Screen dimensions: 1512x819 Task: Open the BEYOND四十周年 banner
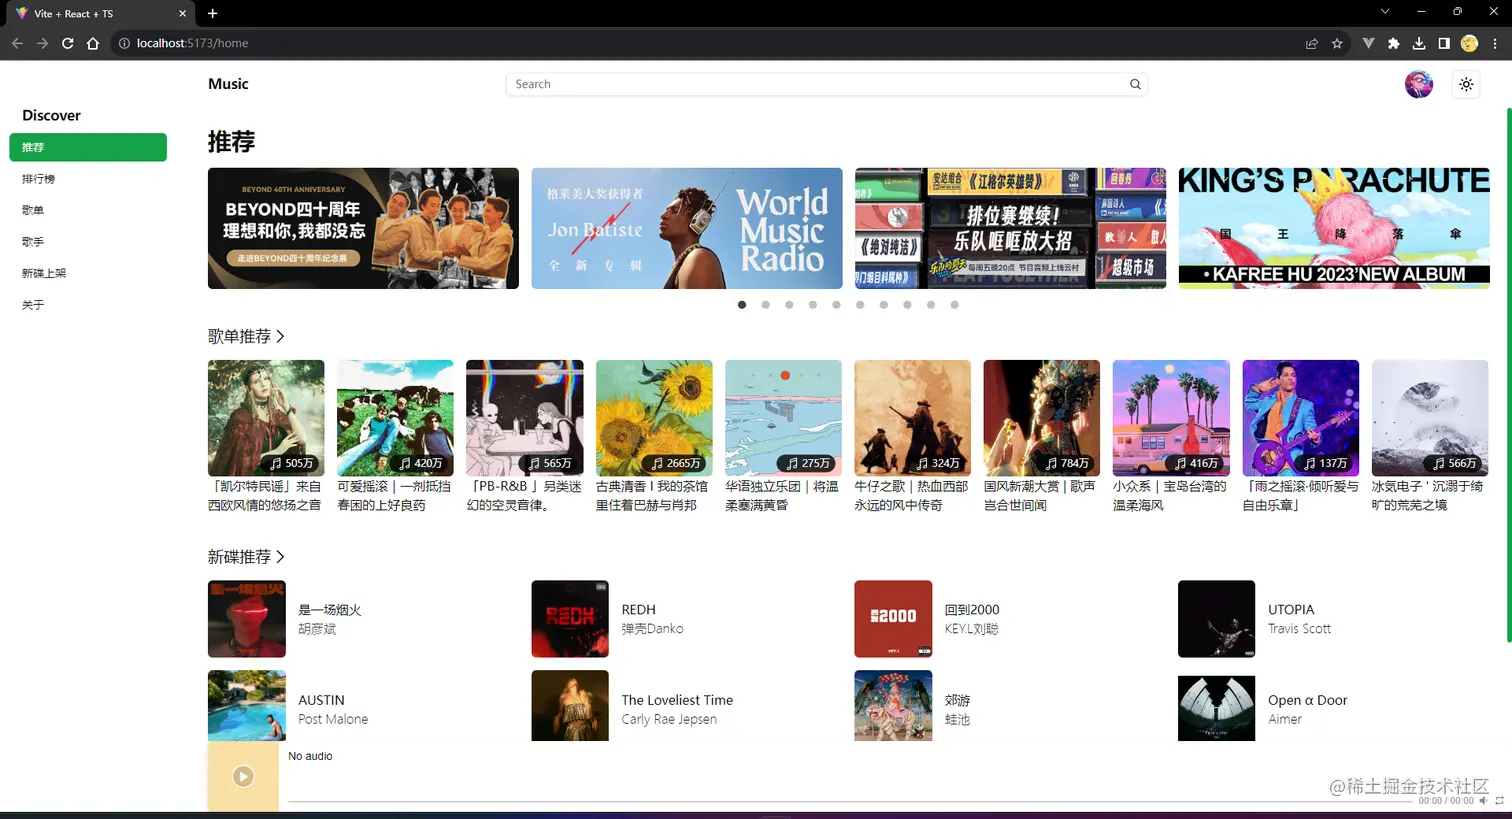tap(363, 228)
